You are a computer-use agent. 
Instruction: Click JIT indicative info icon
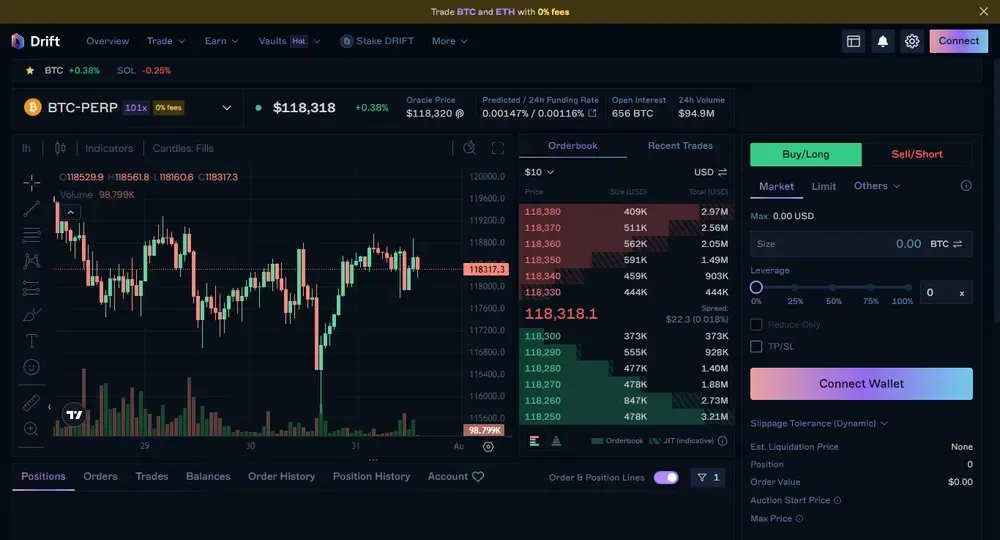click(723, 441)
